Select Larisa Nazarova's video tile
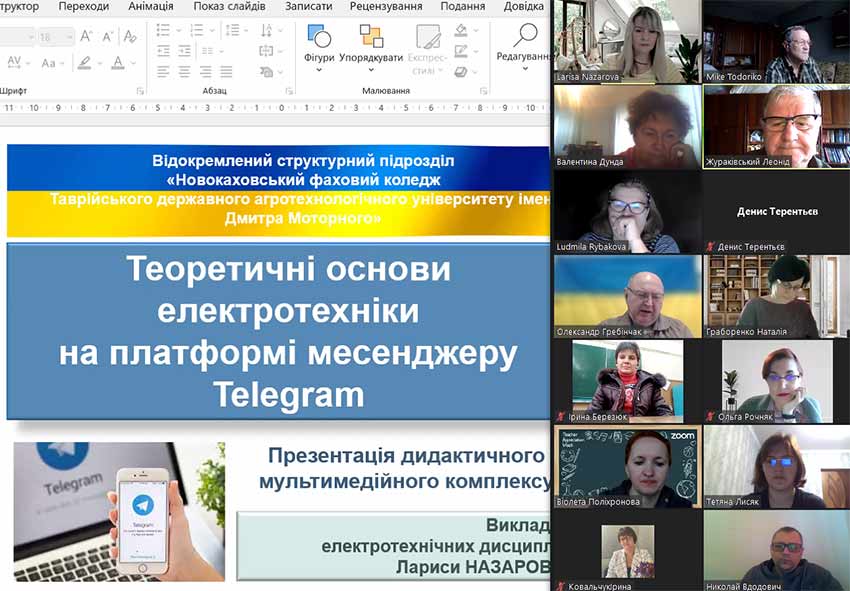The height and width of the screenshot is (591, 850). click(626, 41)
